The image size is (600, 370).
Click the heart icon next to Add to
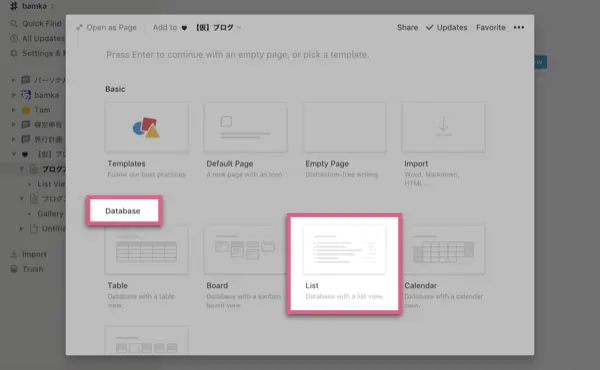click(x=184, y=28)
